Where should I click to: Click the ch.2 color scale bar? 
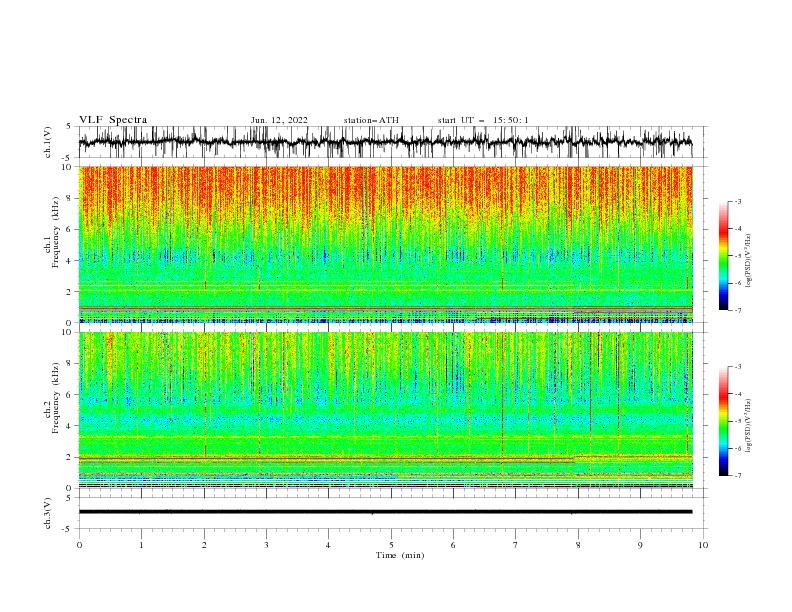pyautogui.click(x=723, y=421)
